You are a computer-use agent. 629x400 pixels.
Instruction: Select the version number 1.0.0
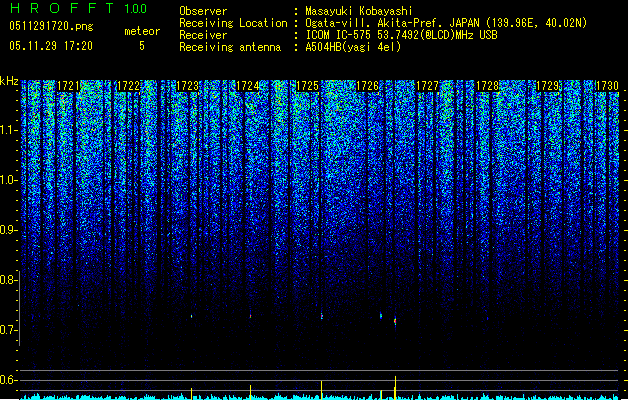(x=136, y=8)
